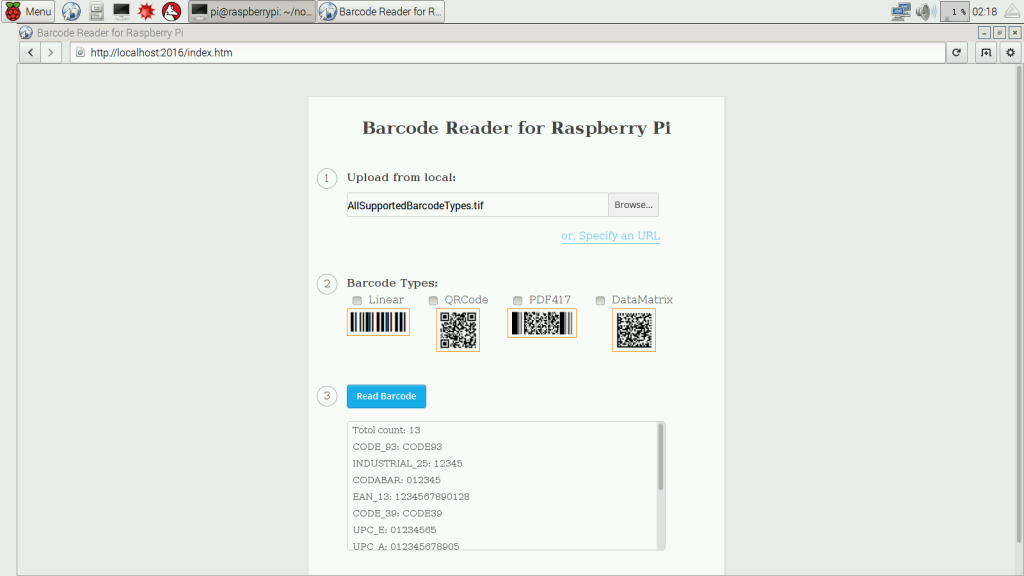Open the Wolfram wolf icon
The width and height of the screenshot is (1024, 576).
(171, 12)
